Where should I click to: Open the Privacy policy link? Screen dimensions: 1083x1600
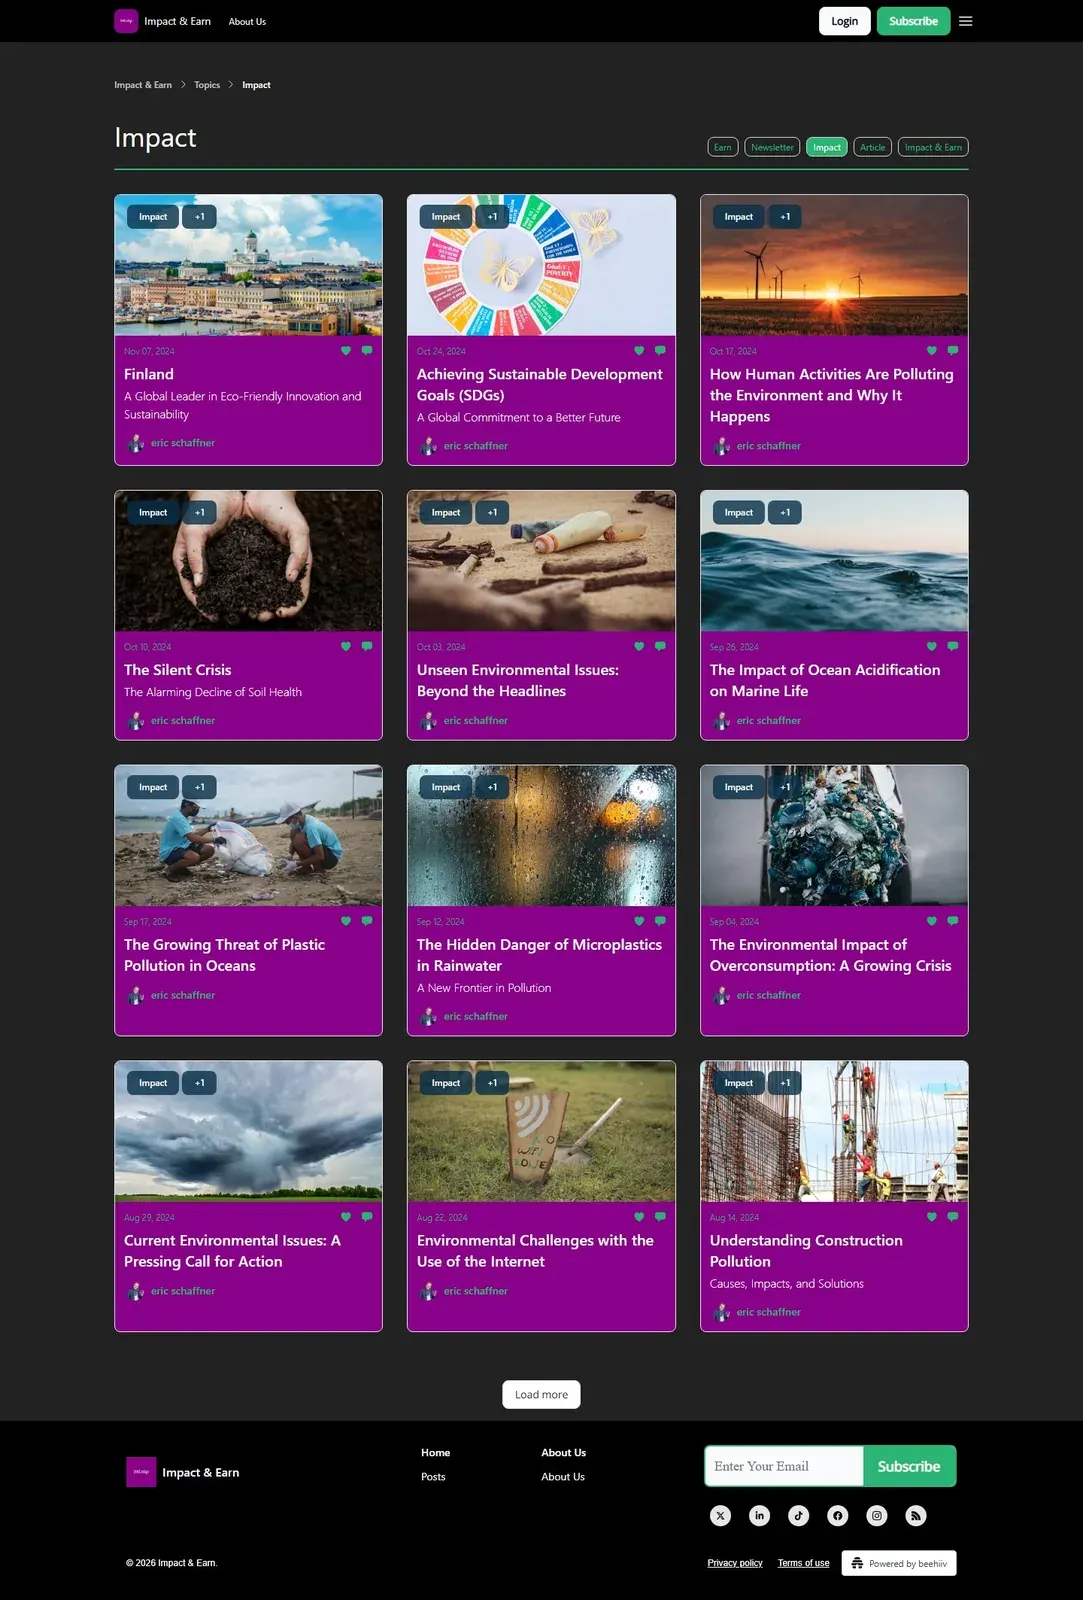click(735, 1563)
